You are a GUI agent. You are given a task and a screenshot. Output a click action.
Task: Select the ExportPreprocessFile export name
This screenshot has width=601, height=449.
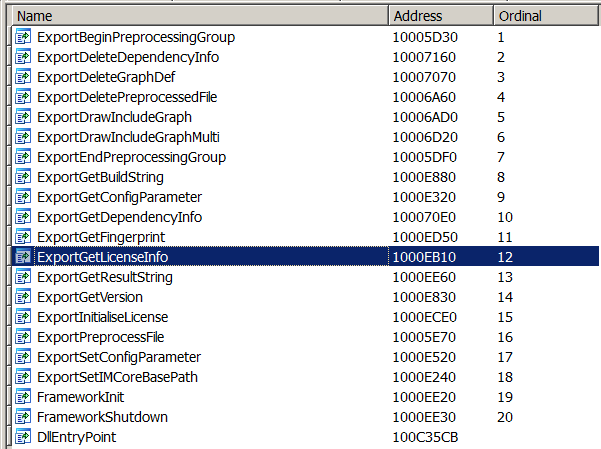point(101,337)
